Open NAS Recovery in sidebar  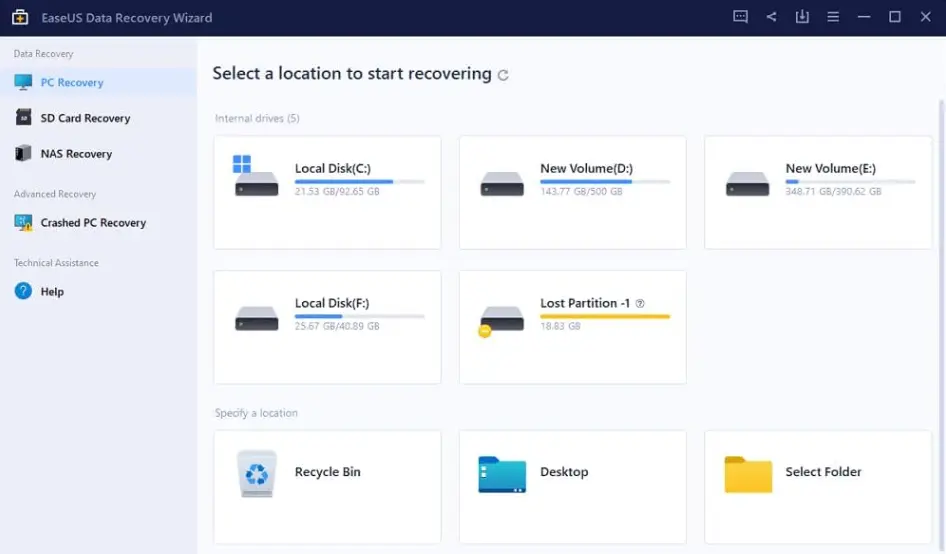(x=98, y=153)
